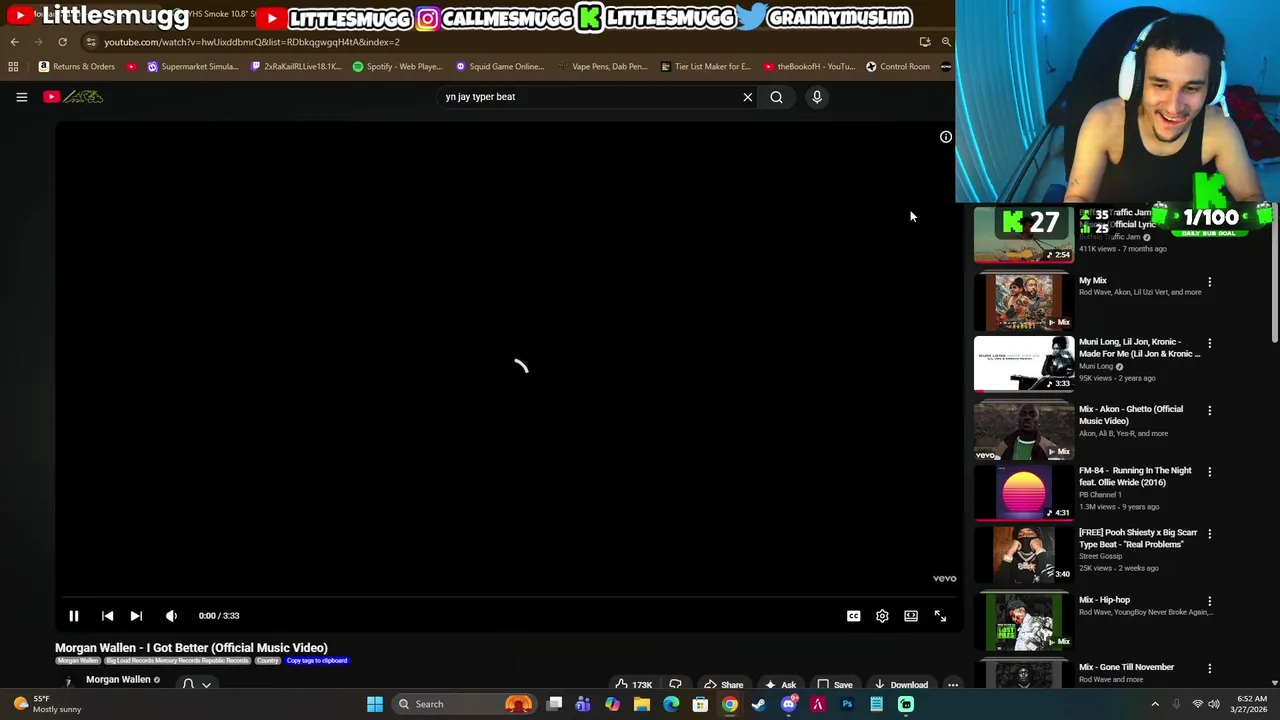Open the YouTube guide hamburger menu
Screen dimensions: 1280x720
click(x=21, y=97)
